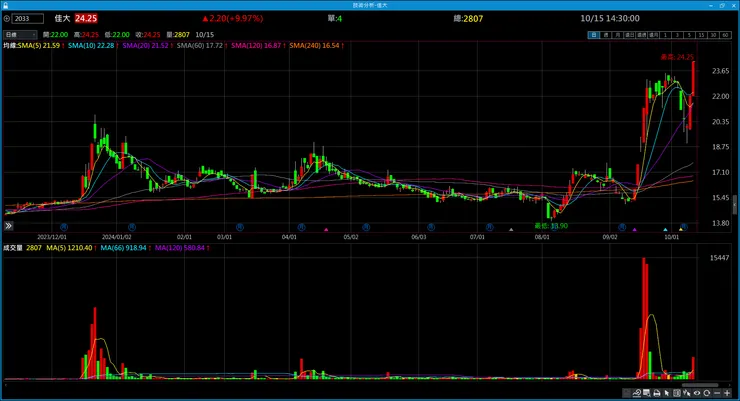
Task: Click the 2024/01/02 date label on time axis
Action: click(117, 237)
